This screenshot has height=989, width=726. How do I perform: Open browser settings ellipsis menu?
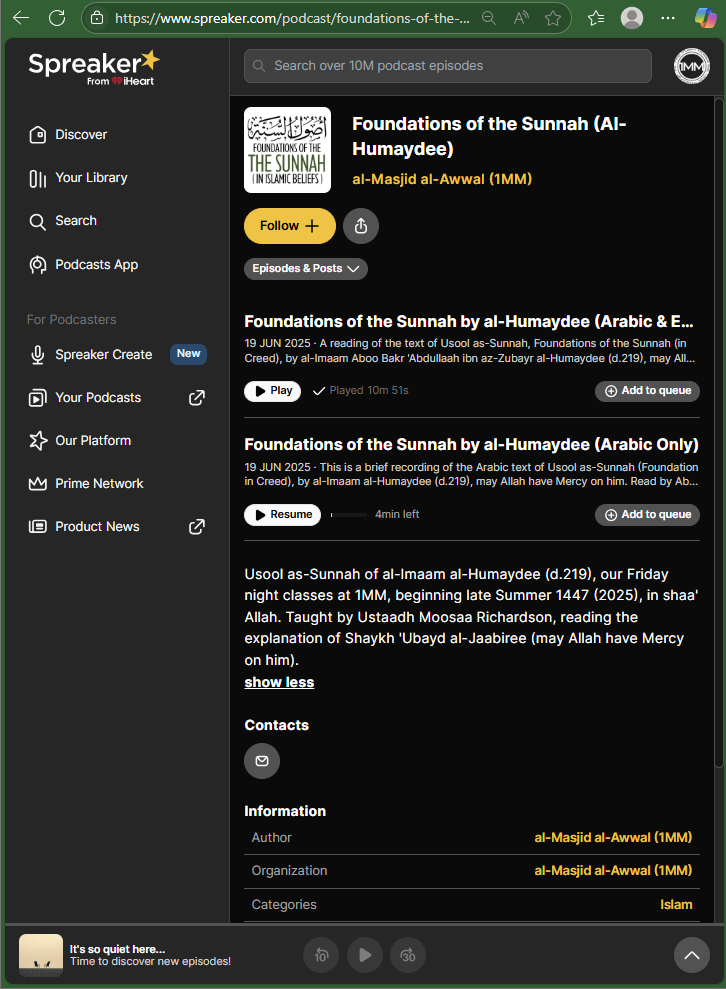[668, 18]
